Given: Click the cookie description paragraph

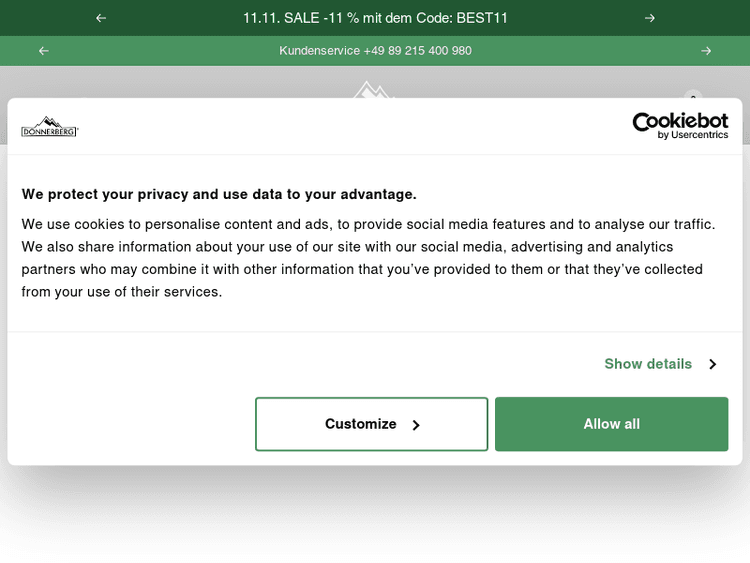Looking at the screenshot, I should 370,258.
